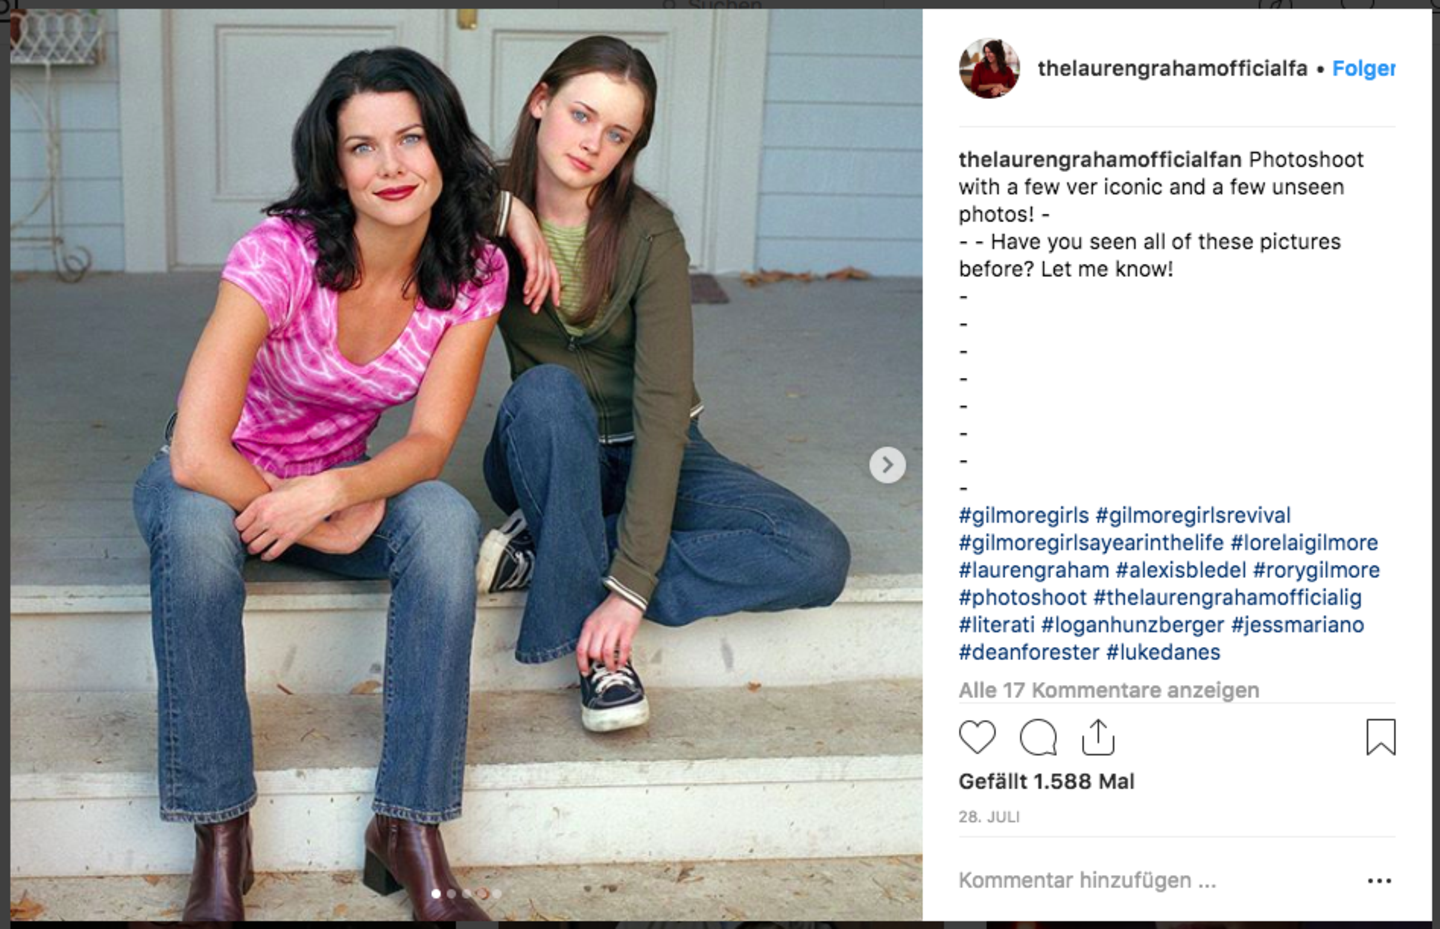Click the Kommentar hinzufügen input field
Image resolution: width=1440 pixels, height=929 pixels.
click(x=1150, y=880)
